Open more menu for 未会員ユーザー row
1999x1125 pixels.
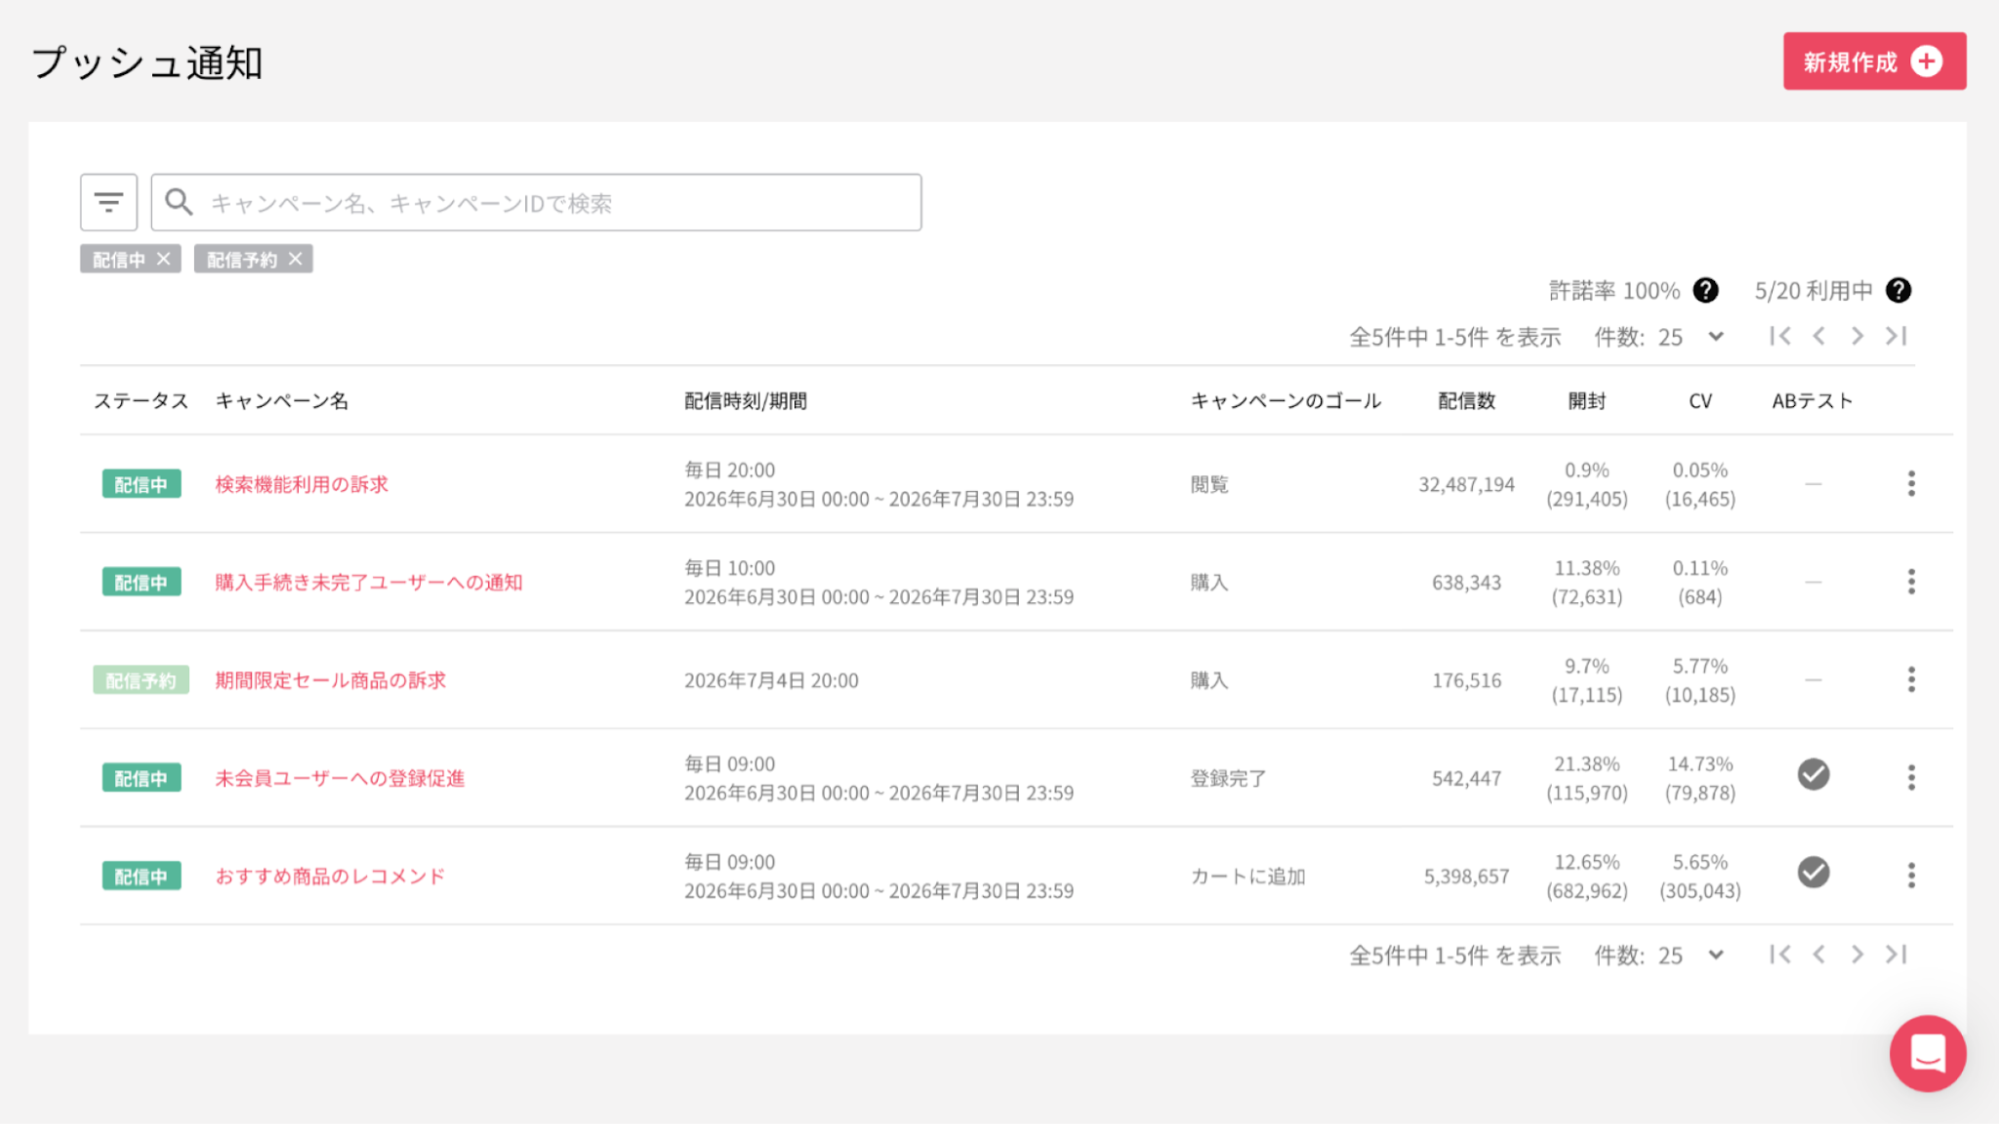point(1911,778)
